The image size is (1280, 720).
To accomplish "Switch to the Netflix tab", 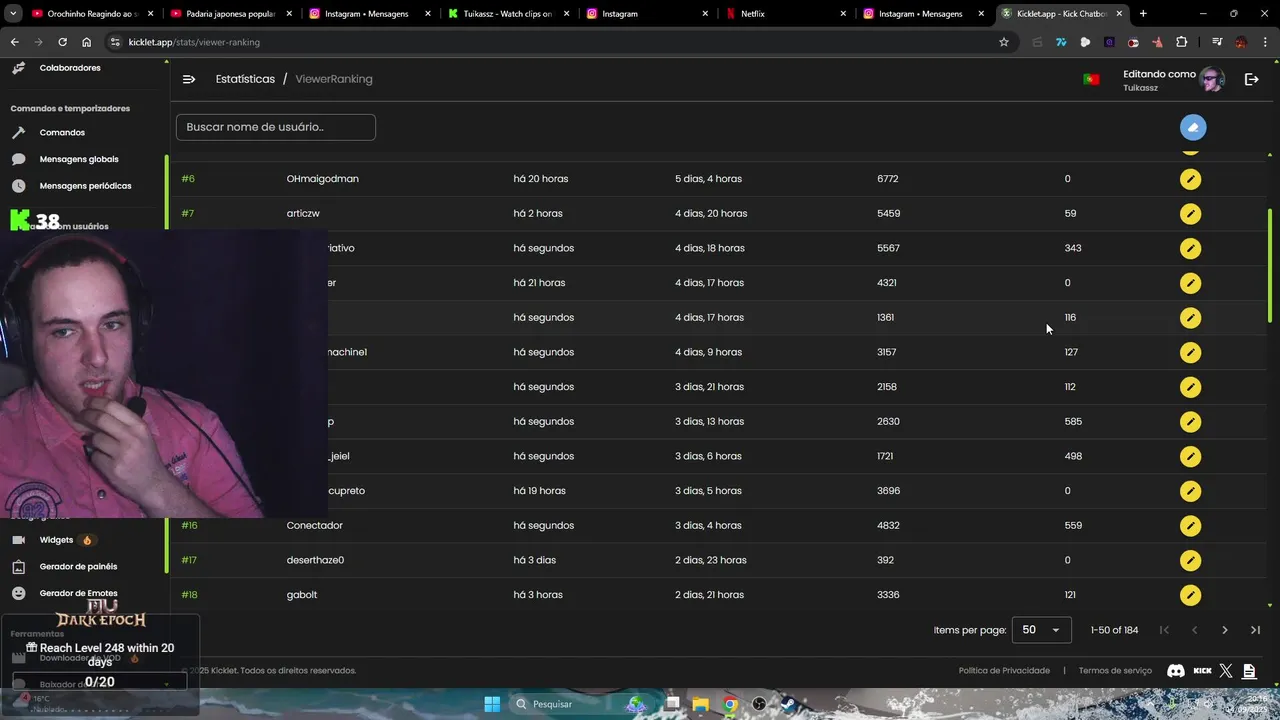I will point(786,14).
